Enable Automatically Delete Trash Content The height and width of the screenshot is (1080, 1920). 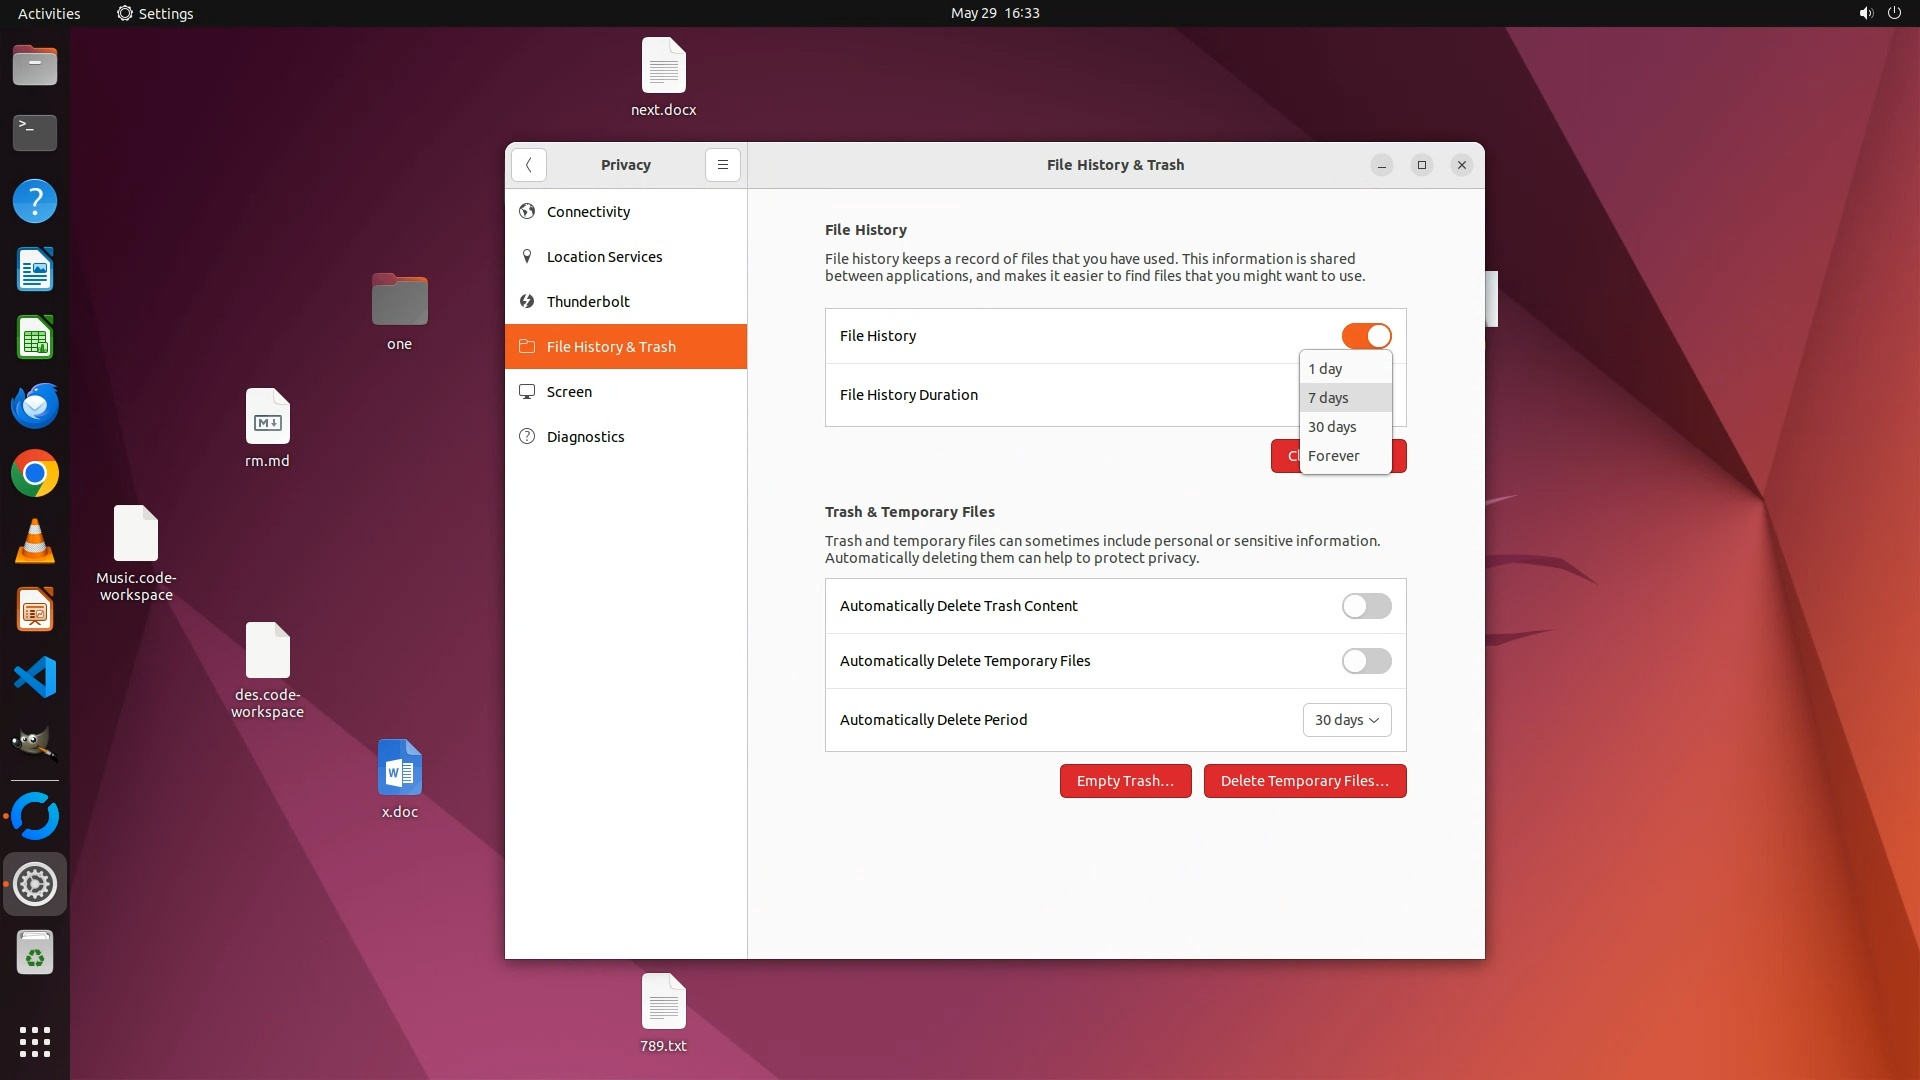pos(1366,606)
